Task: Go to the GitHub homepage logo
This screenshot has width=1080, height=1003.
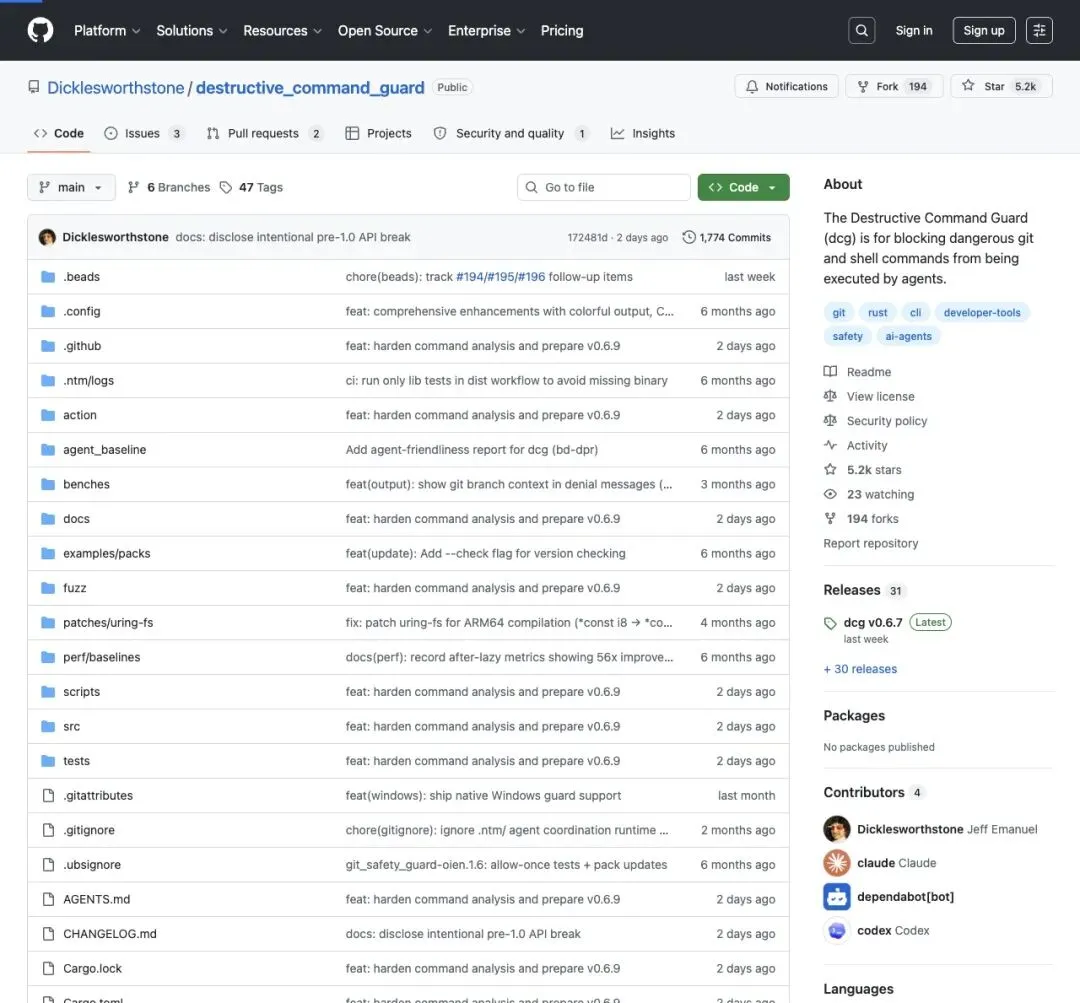Action: pos(40,30)
